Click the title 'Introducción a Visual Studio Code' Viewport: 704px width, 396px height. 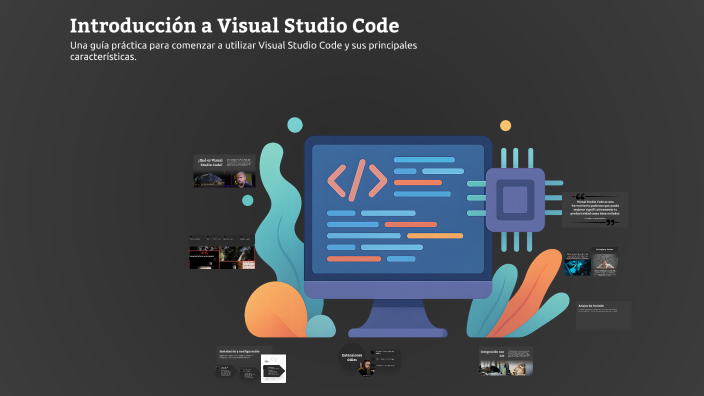coord(234,26)
